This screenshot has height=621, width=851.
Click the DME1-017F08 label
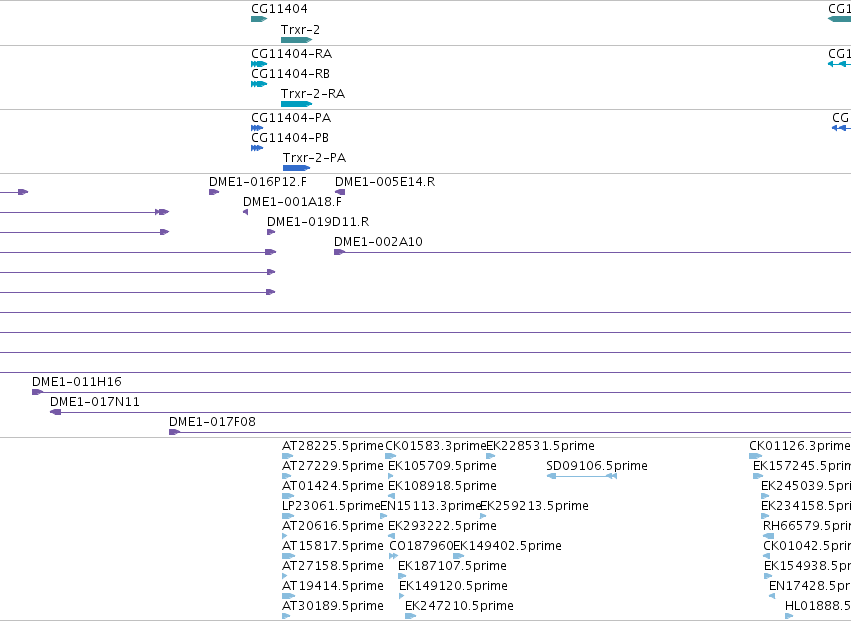tap(212, 422)
